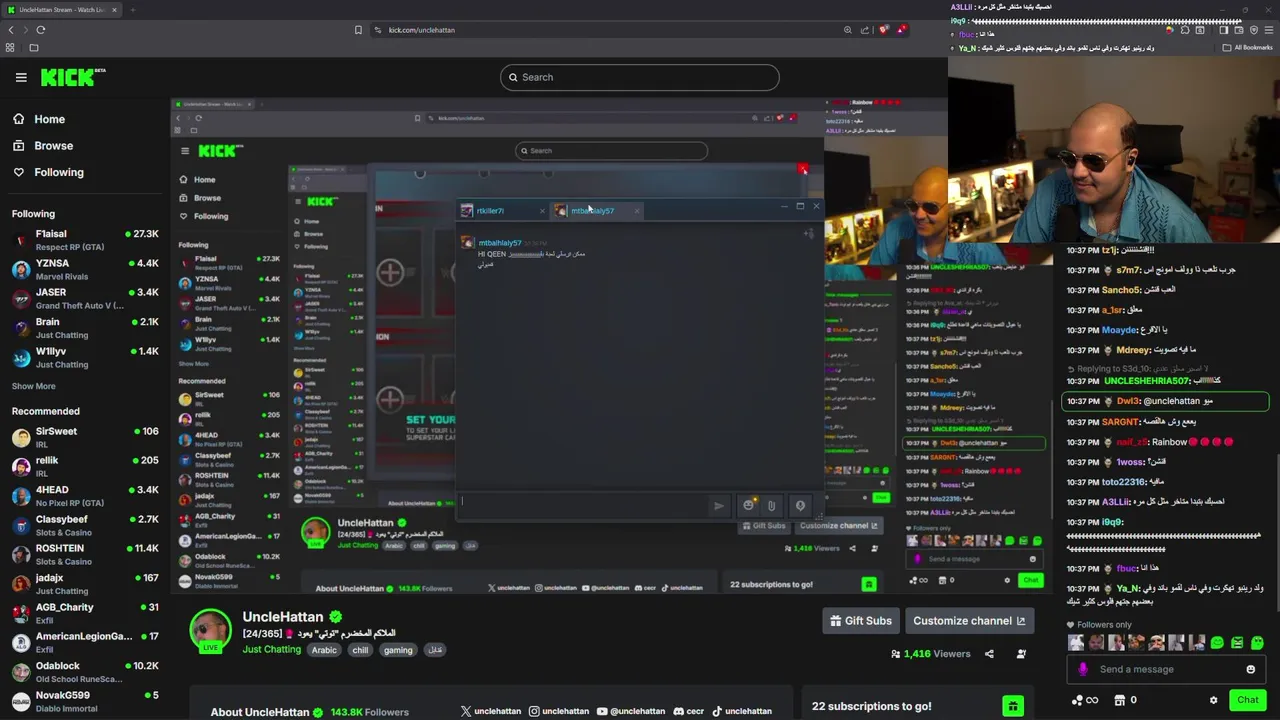Focus the Kick Search field
The width and height of the screenshot is (1280, 720).
pos(640,77)
